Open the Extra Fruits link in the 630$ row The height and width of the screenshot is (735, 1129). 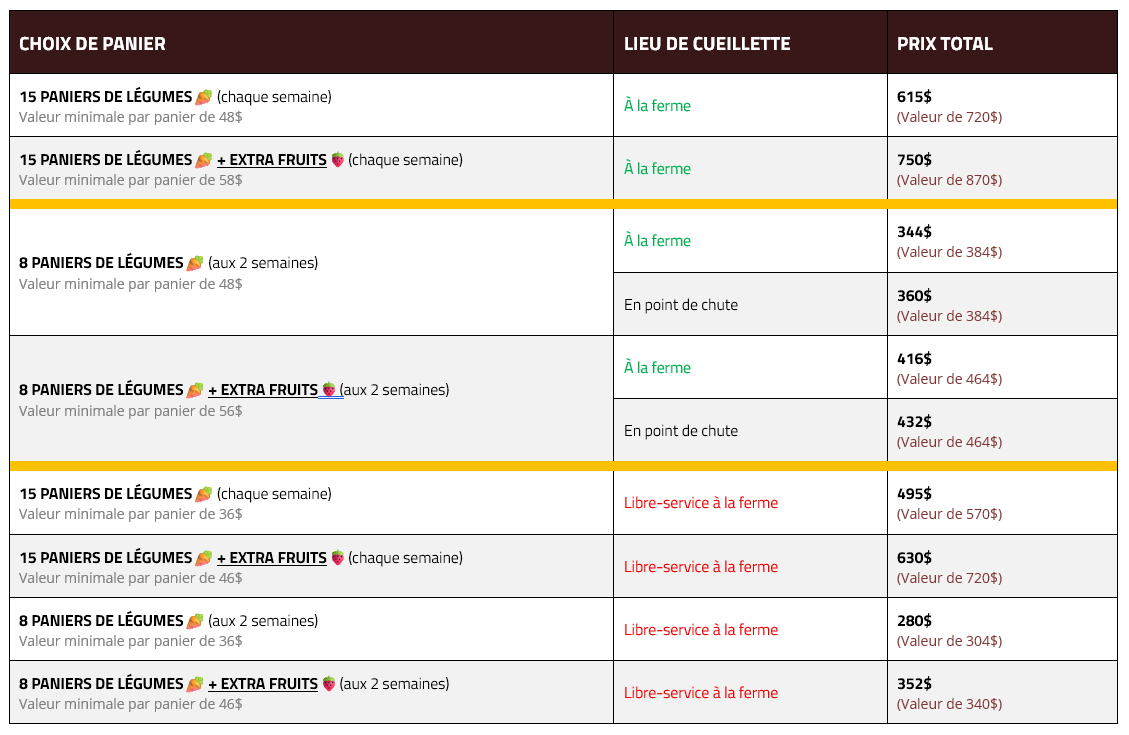tap(272, 558)
